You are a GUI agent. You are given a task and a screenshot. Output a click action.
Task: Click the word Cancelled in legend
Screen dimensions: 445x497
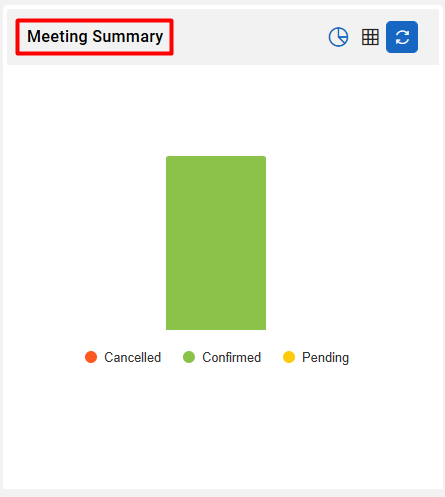click(133, 357)
